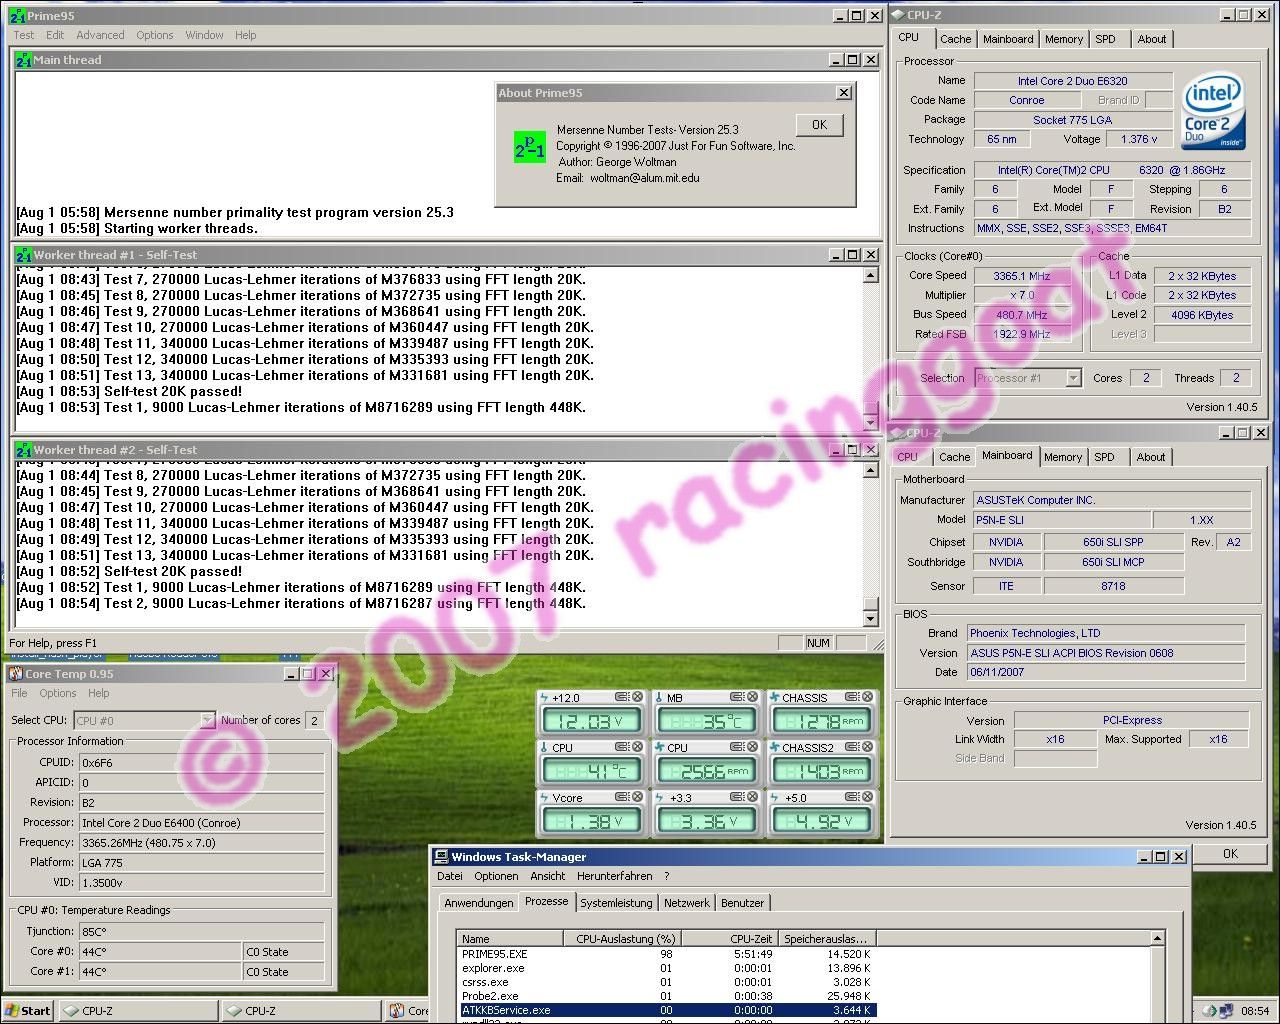The height and width of the screenshot is (1024, 1280).
Task: Dismiss the +3.3 voltage probe widget
Action: point(753,797)
